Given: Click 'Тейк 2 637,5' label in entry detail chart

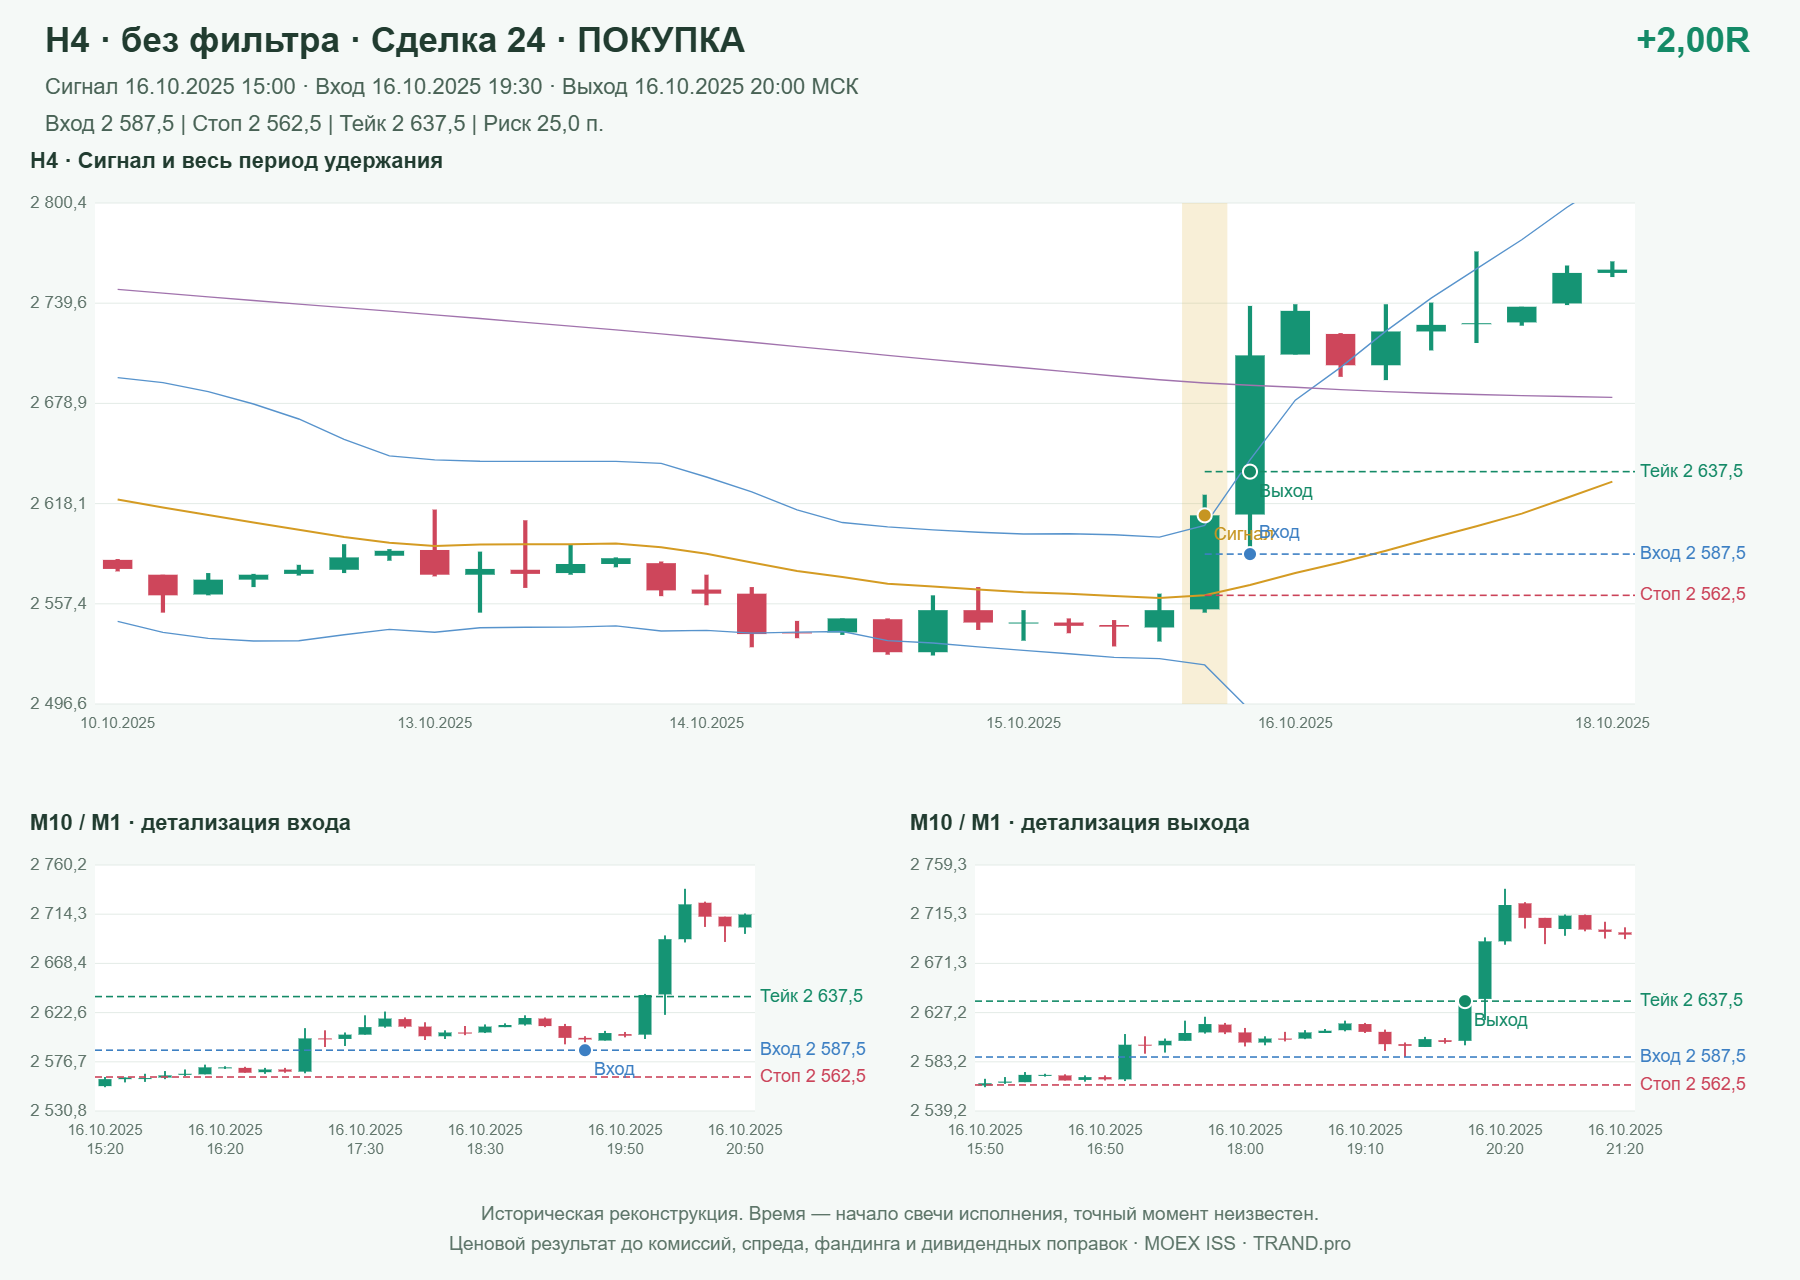Looking at the screenshot, I should click(x=811, y=996).
